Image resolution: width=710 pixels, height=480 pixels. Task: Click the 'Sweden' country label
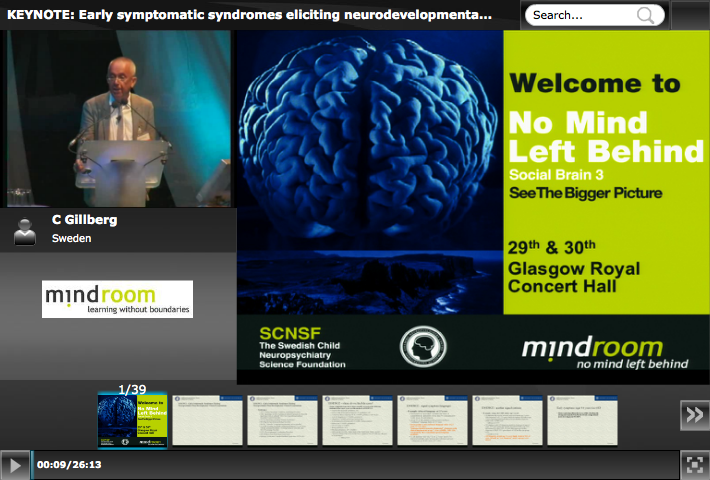pyautogui.click(x=72, y=238)
